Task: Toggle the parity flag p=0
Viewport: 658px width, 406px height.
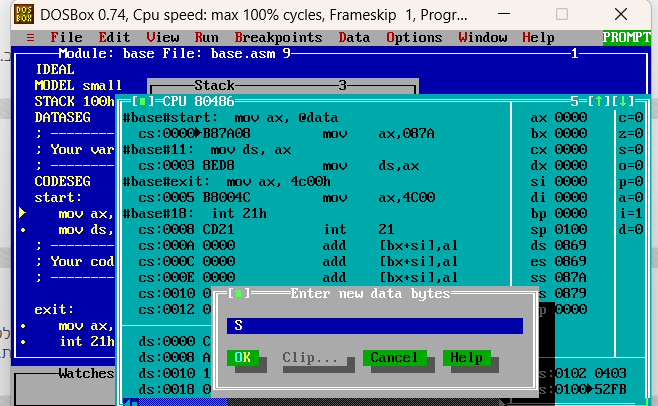Action: [x=631, y=181]
